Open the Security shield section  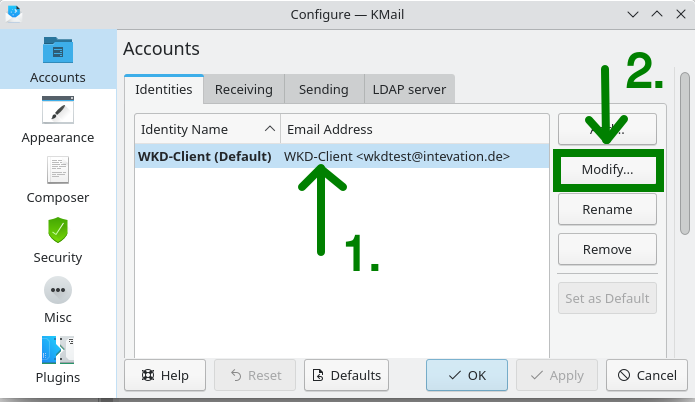[58, 240]
